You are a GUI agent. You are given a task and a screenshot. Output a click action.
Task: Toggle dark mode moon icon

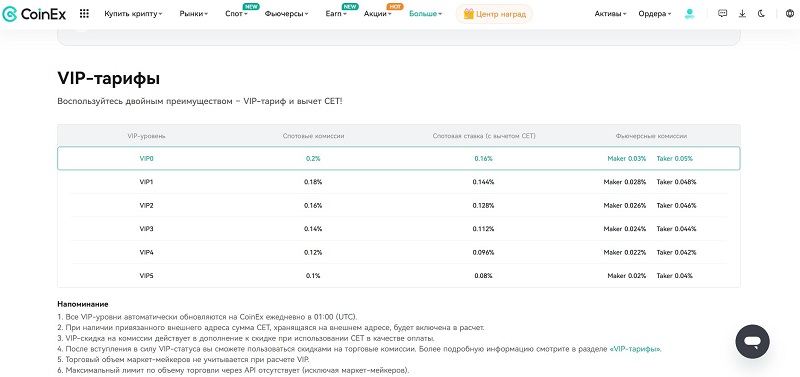(762, 14)
